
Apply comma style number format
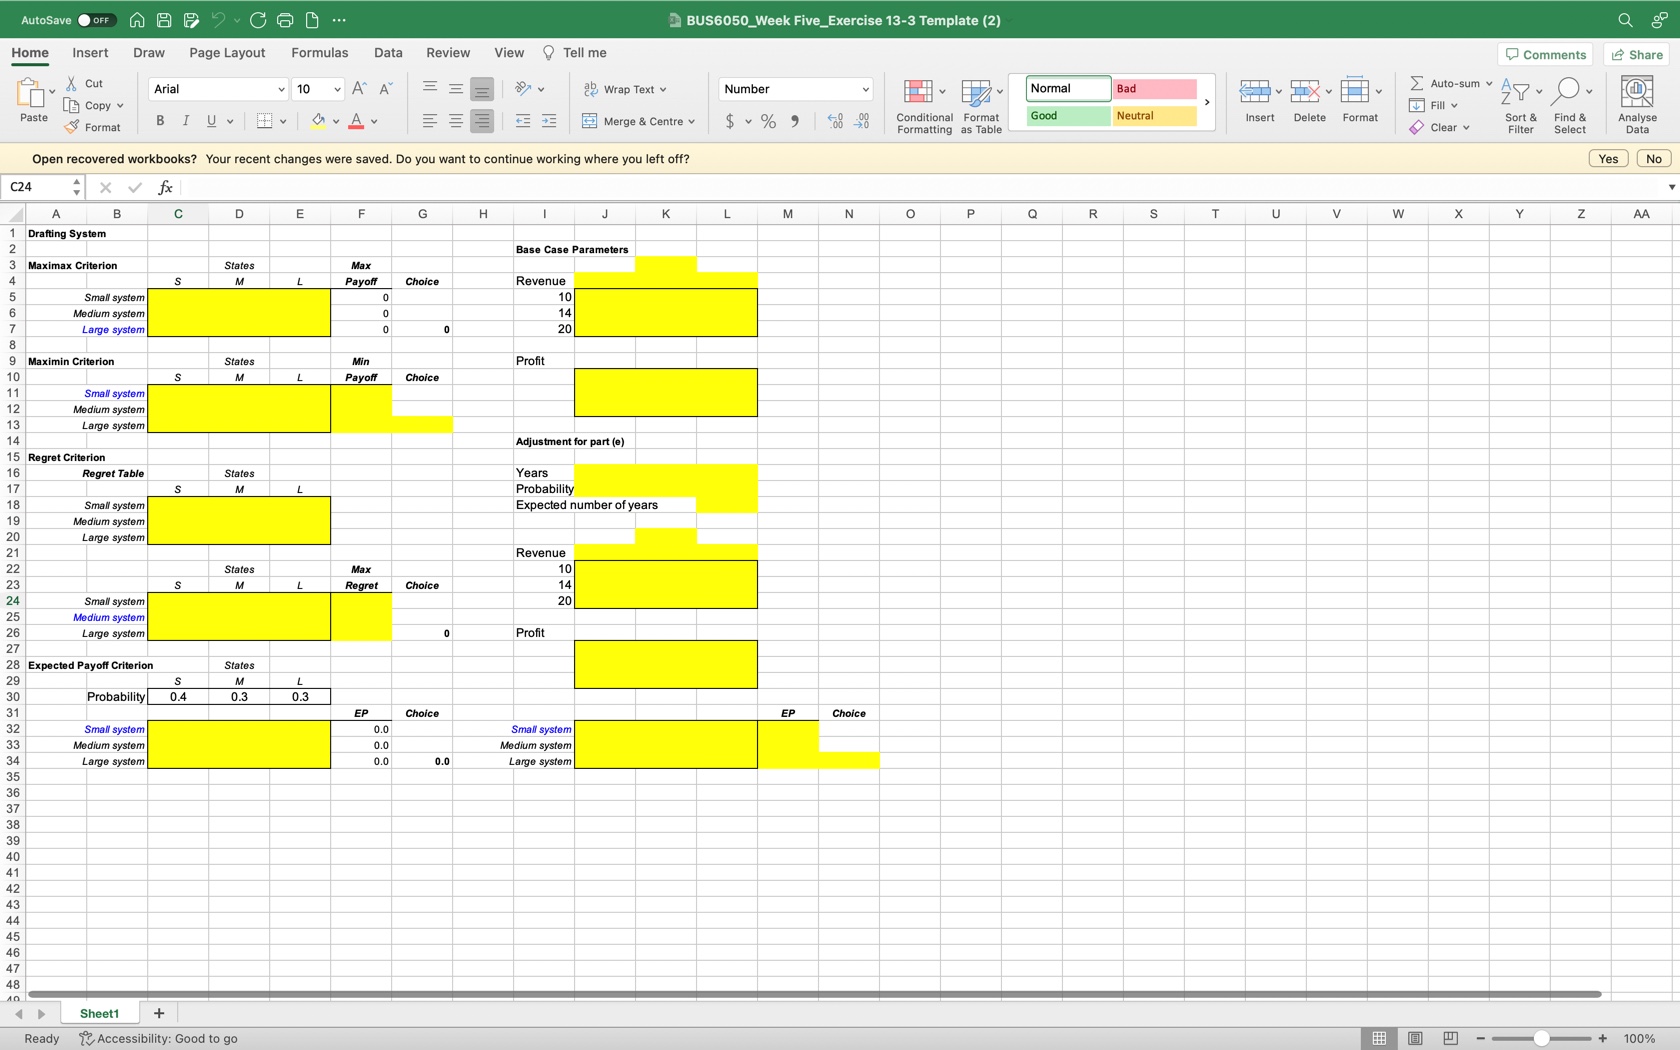pyautogui.click(x=795, y=121)
